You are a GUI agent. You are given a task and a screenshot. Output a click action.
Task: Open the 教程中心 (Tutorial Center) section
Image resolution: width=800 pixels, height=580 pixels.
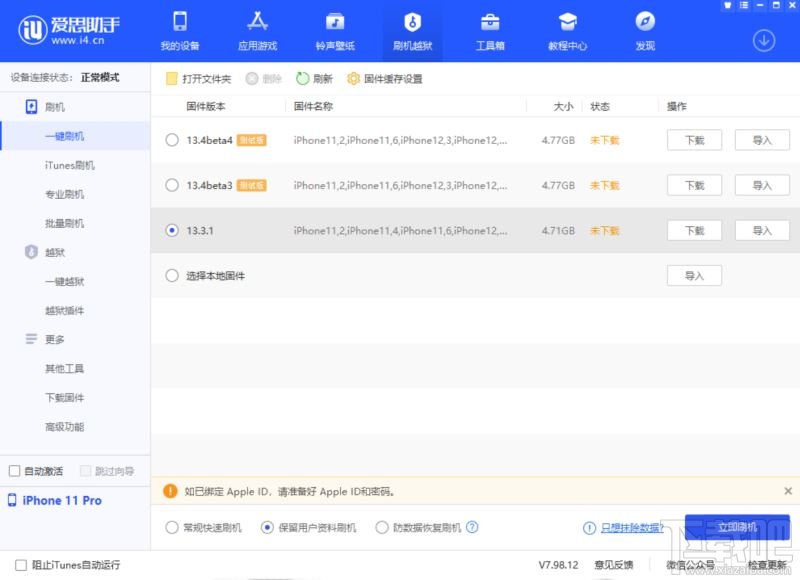568,30
